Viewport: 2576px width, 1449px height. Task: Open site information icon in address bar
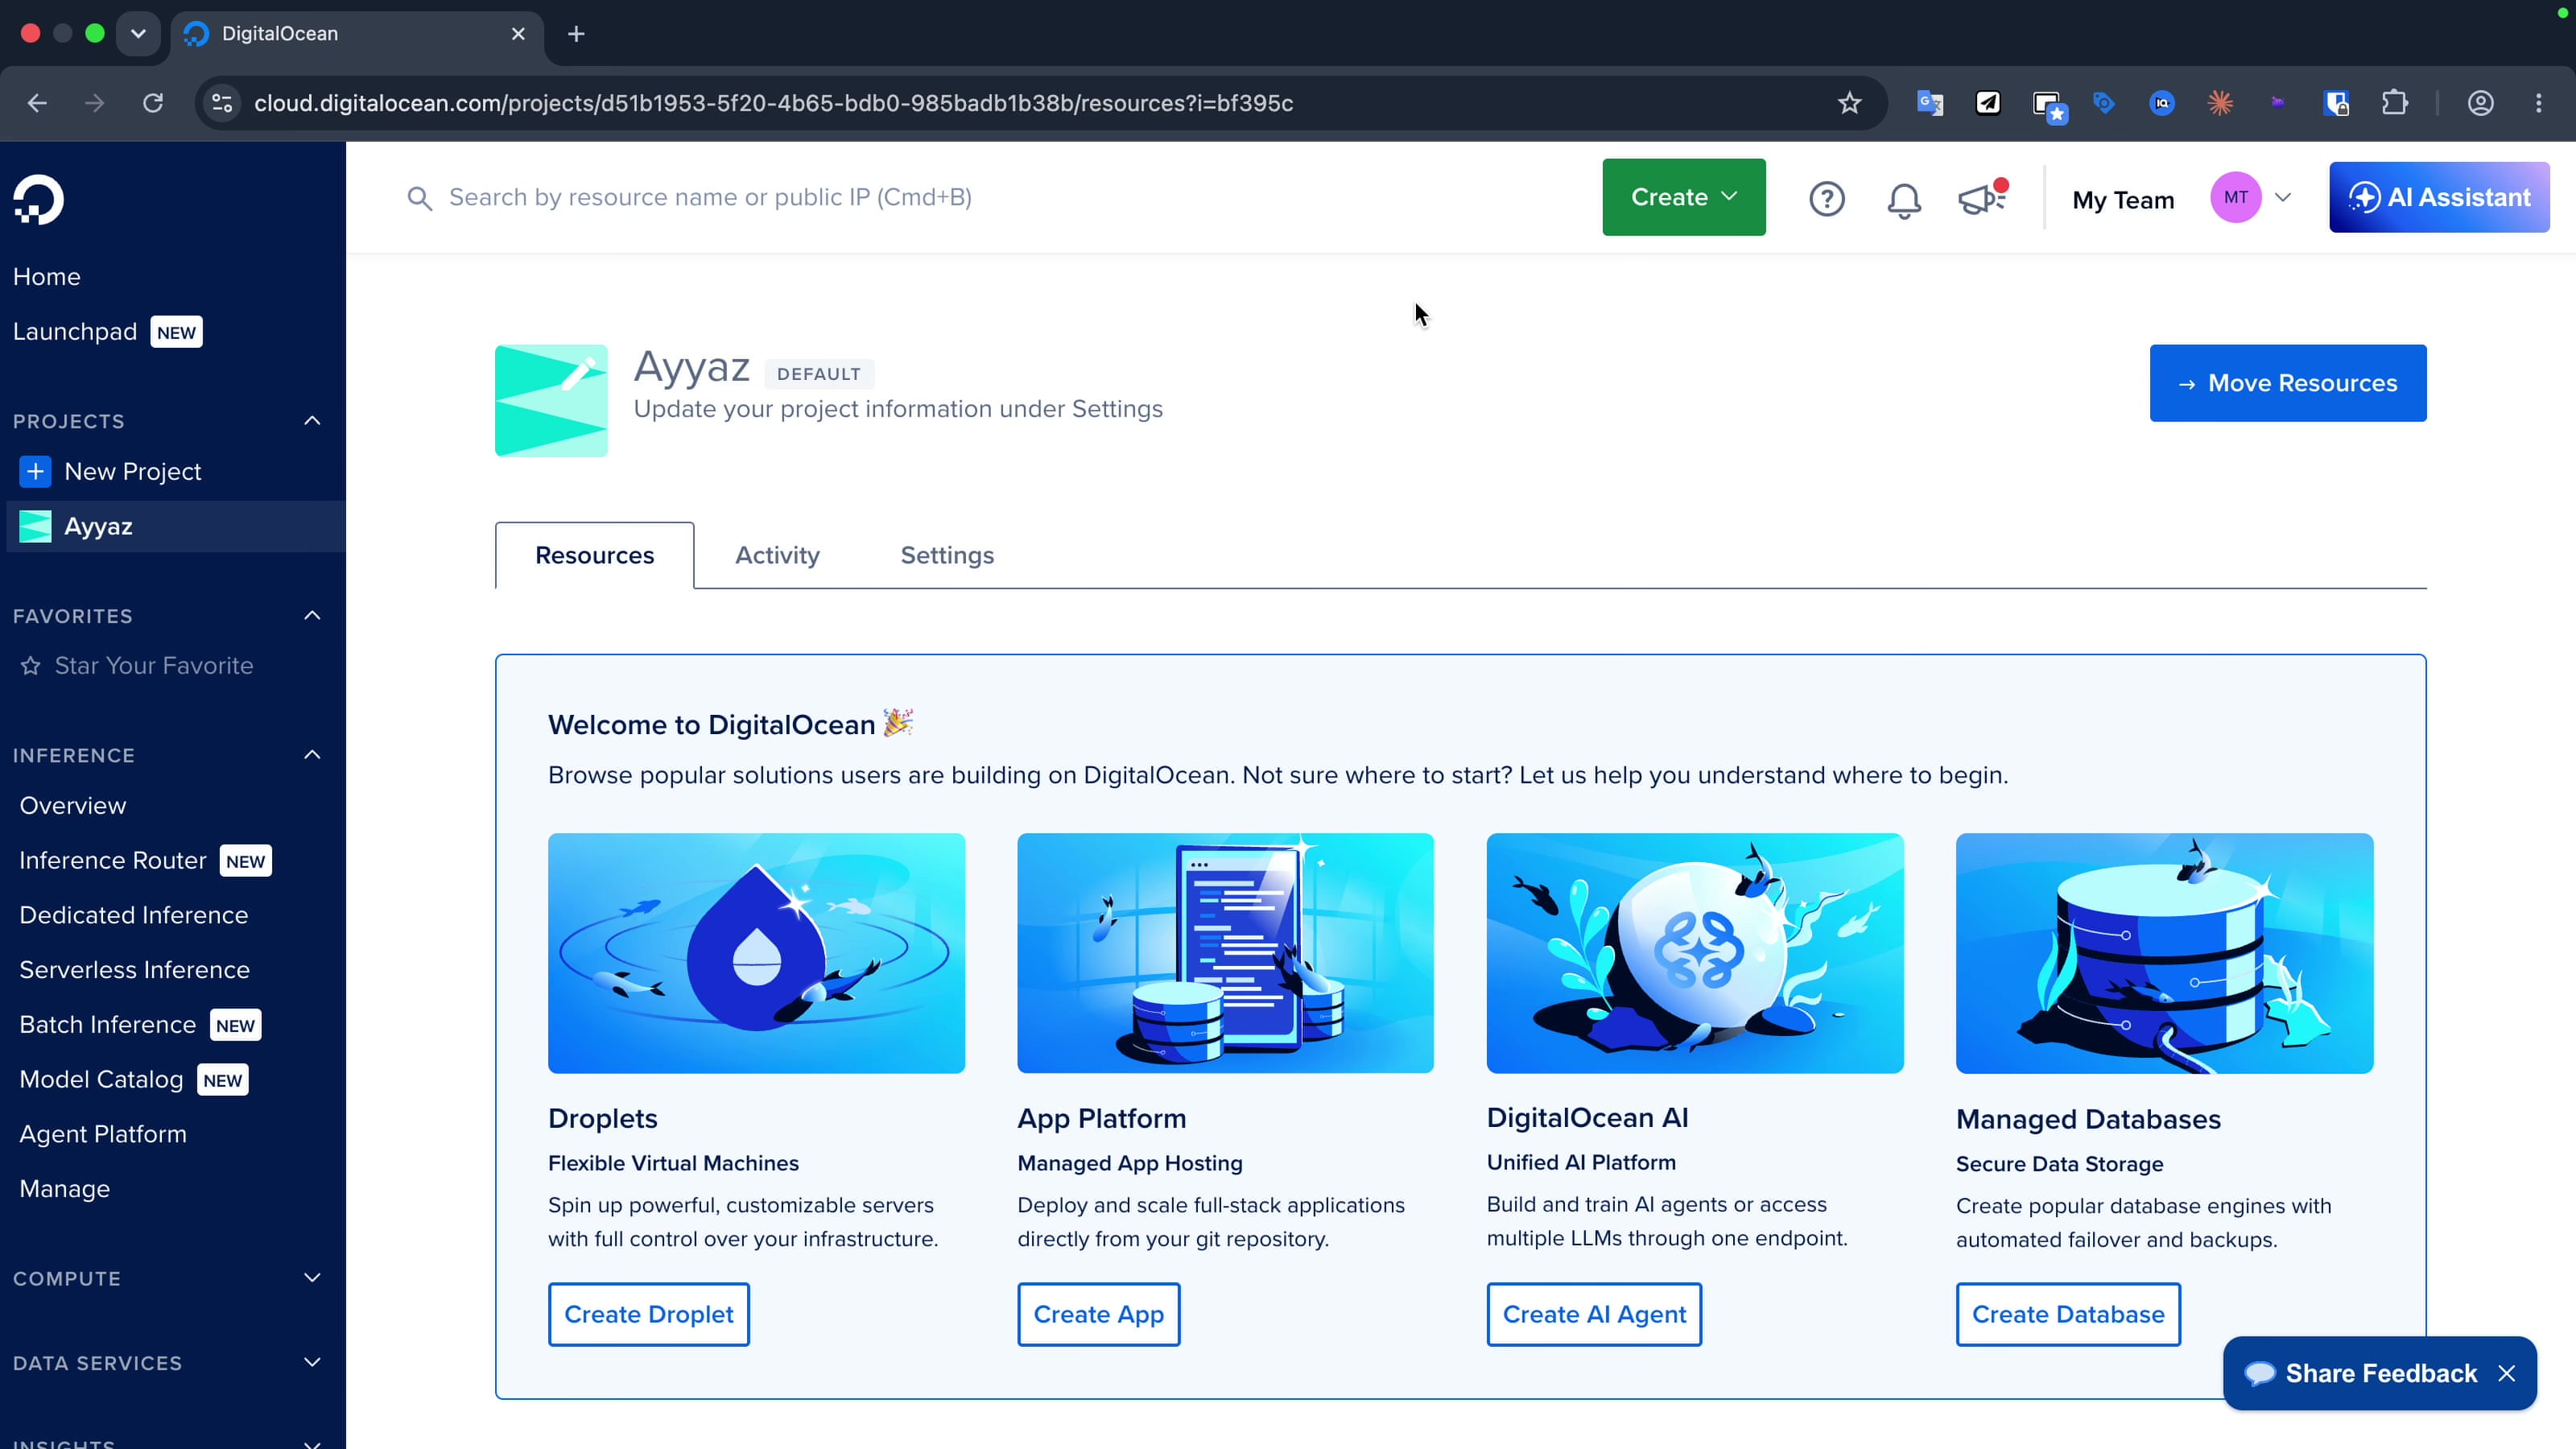click(x=222, y=103)
